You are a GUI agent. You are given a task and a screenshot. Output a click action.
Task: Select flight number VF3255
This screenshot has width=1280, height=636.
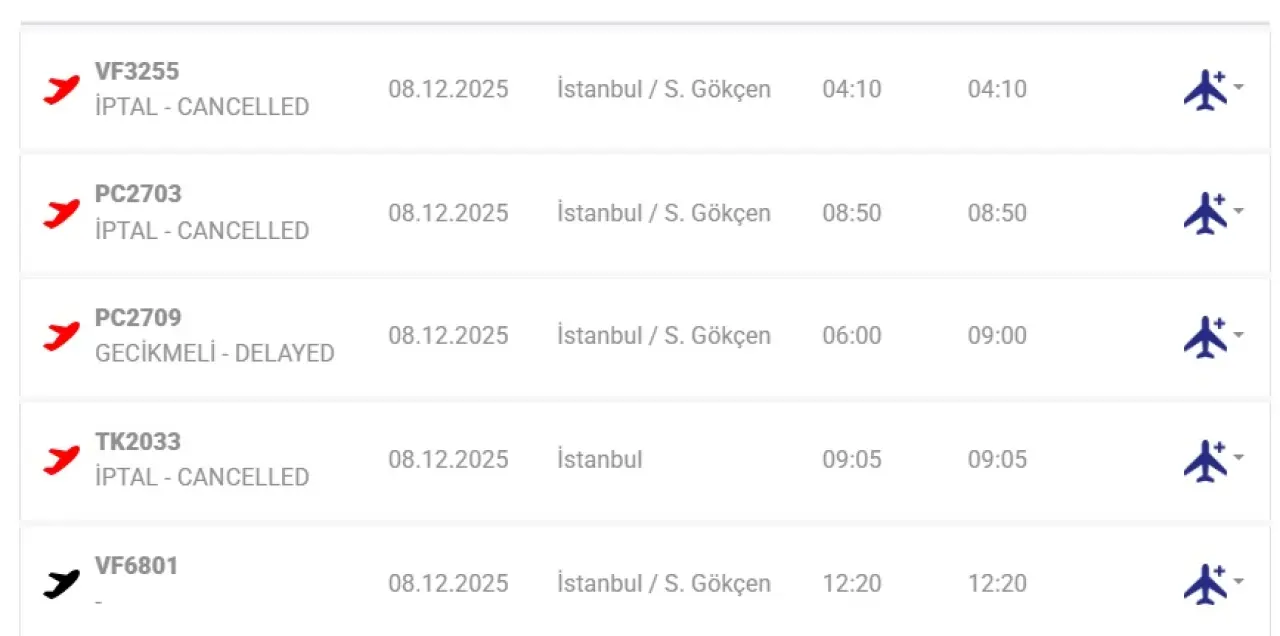pos(137,71)
